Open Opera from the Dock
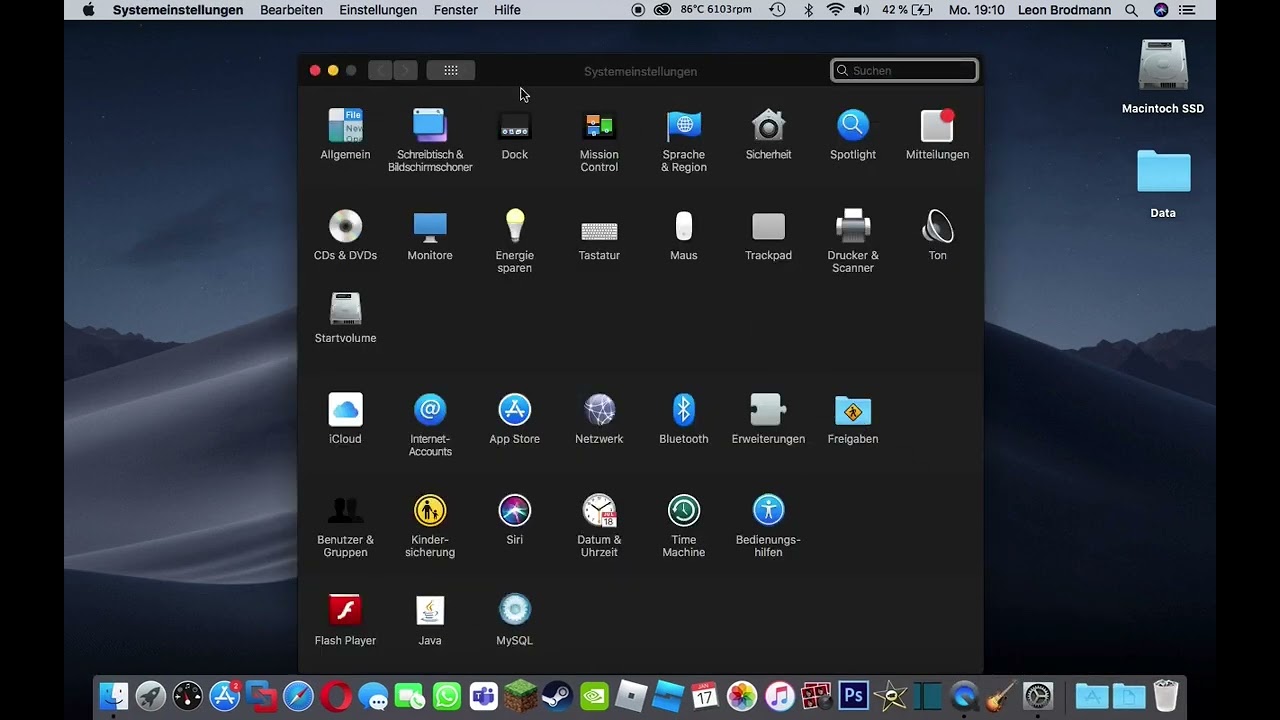1280x720 pixels. tap(336, 696)
